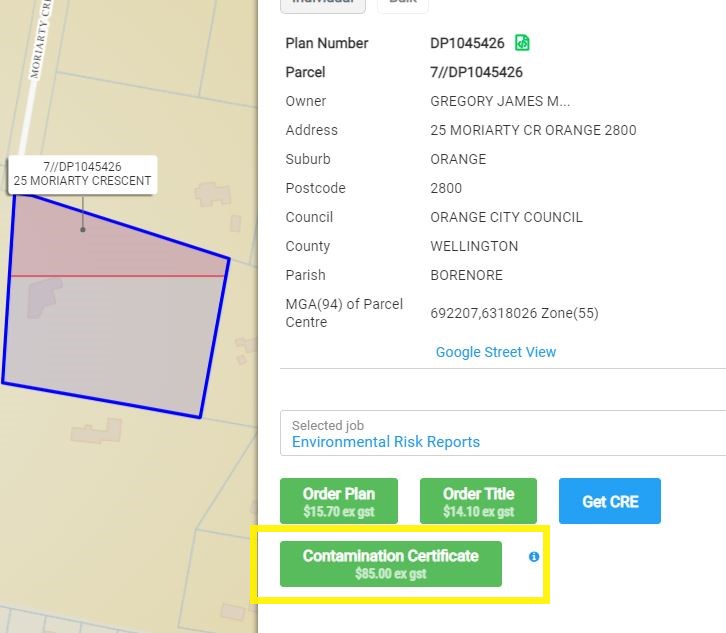Click the Get CRE button
Viewport: 726px width, 633px height.
click(610, 501)
